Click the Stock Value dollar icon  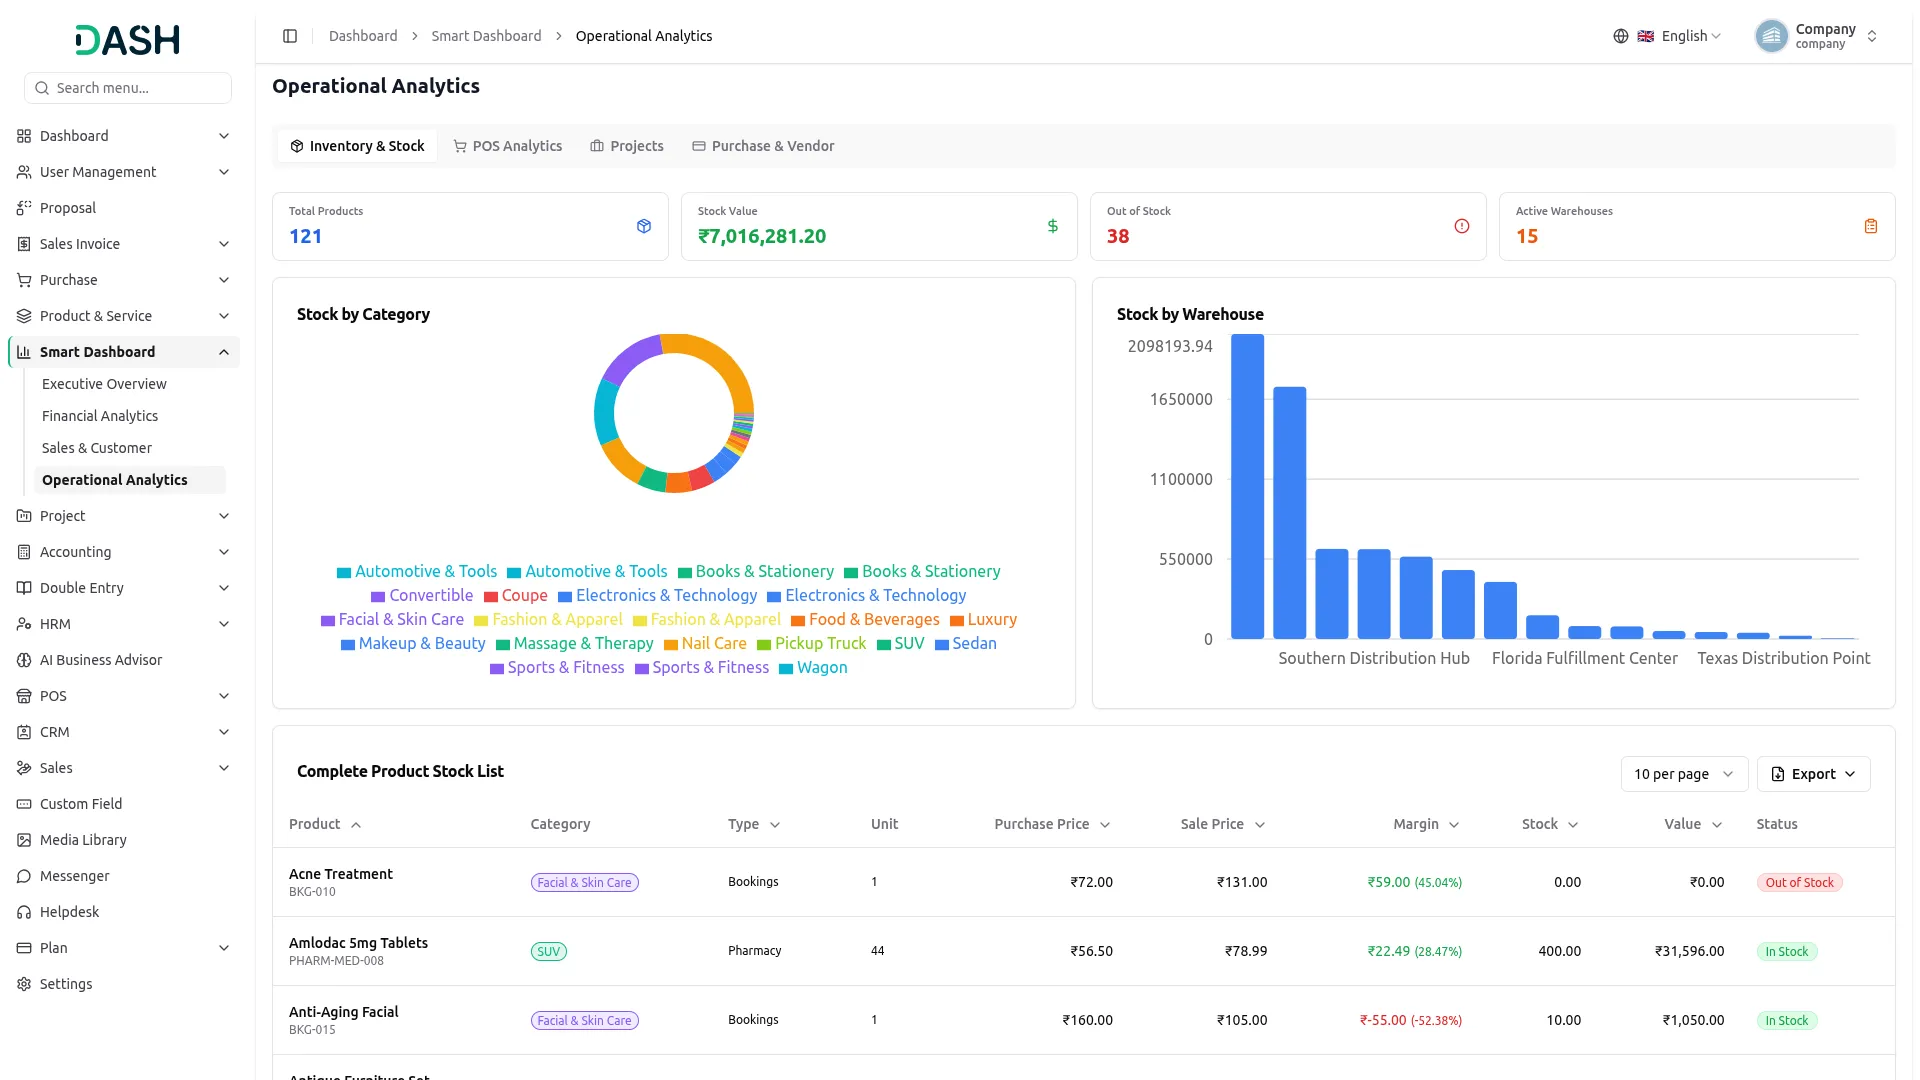(1053, 226)
